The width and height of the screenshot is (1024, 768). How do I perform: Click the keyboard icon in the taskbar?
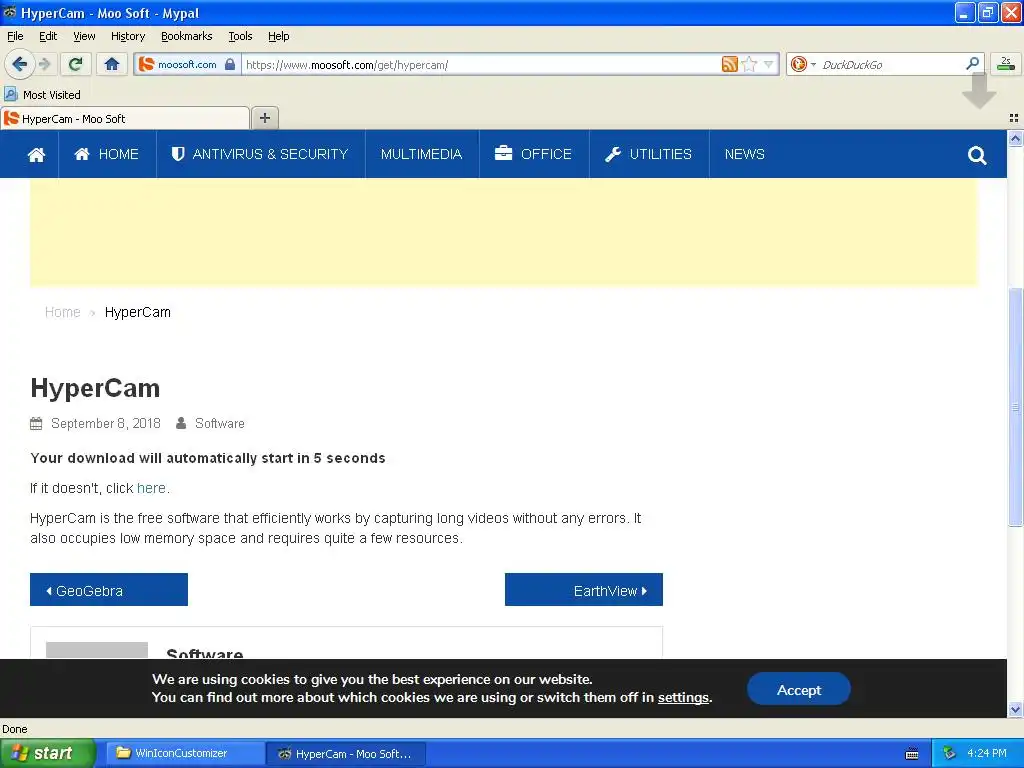tap(912, 754)
